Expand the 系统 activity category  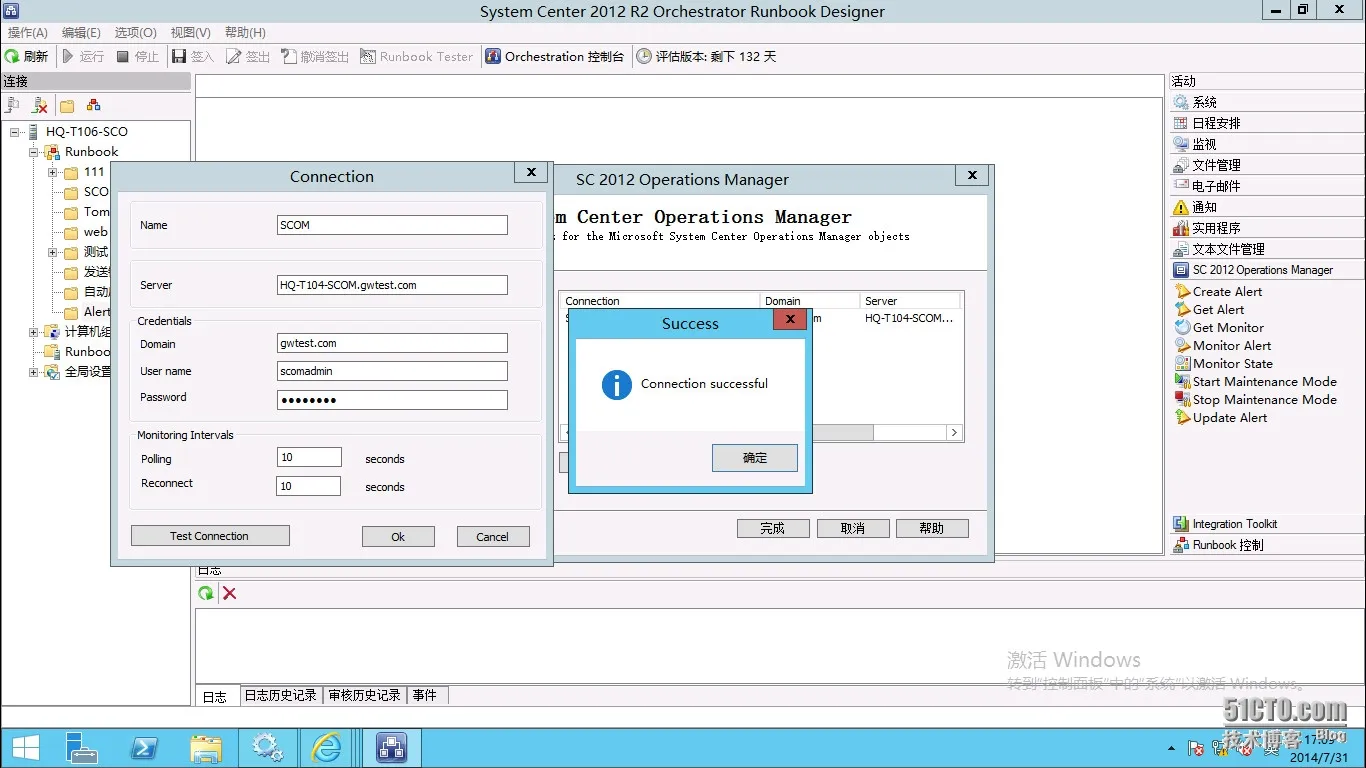click(1268, 102)
